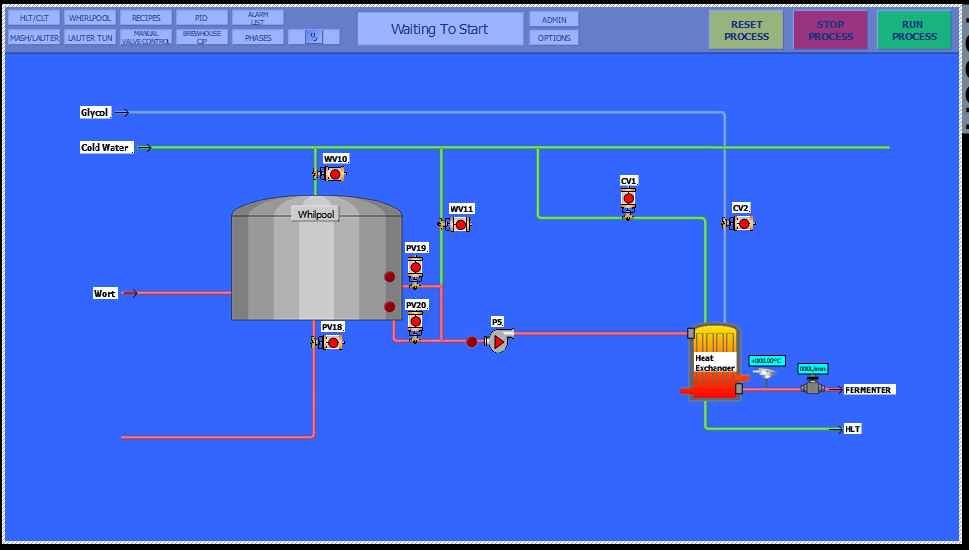Click the Heat Exchanger unit
969x550 pixels.
714,362
